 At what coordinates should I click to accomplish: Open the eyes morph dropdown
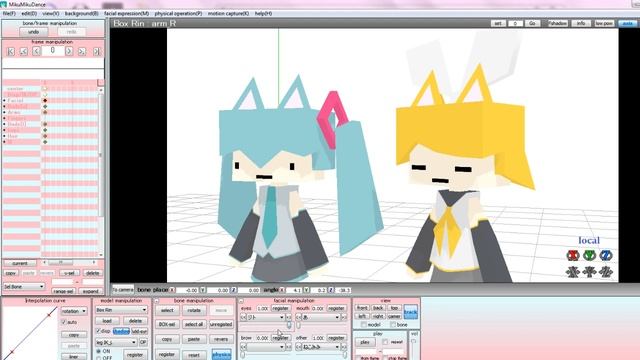pos(266,317)
